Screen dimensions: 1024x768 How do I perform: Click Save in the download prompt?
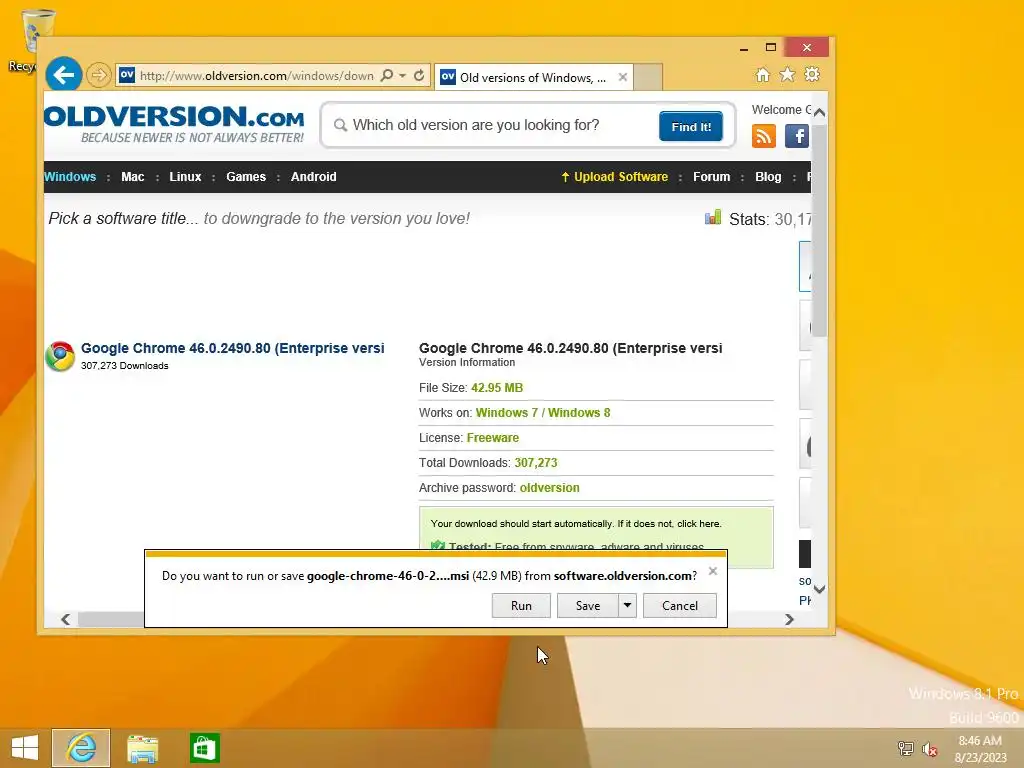[588, 605]
